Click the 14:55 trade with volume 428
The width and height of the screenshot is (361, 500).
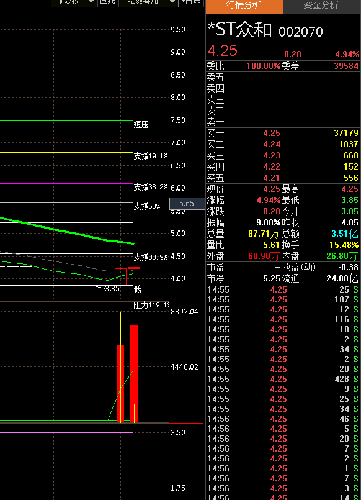[x=283, y=379]
